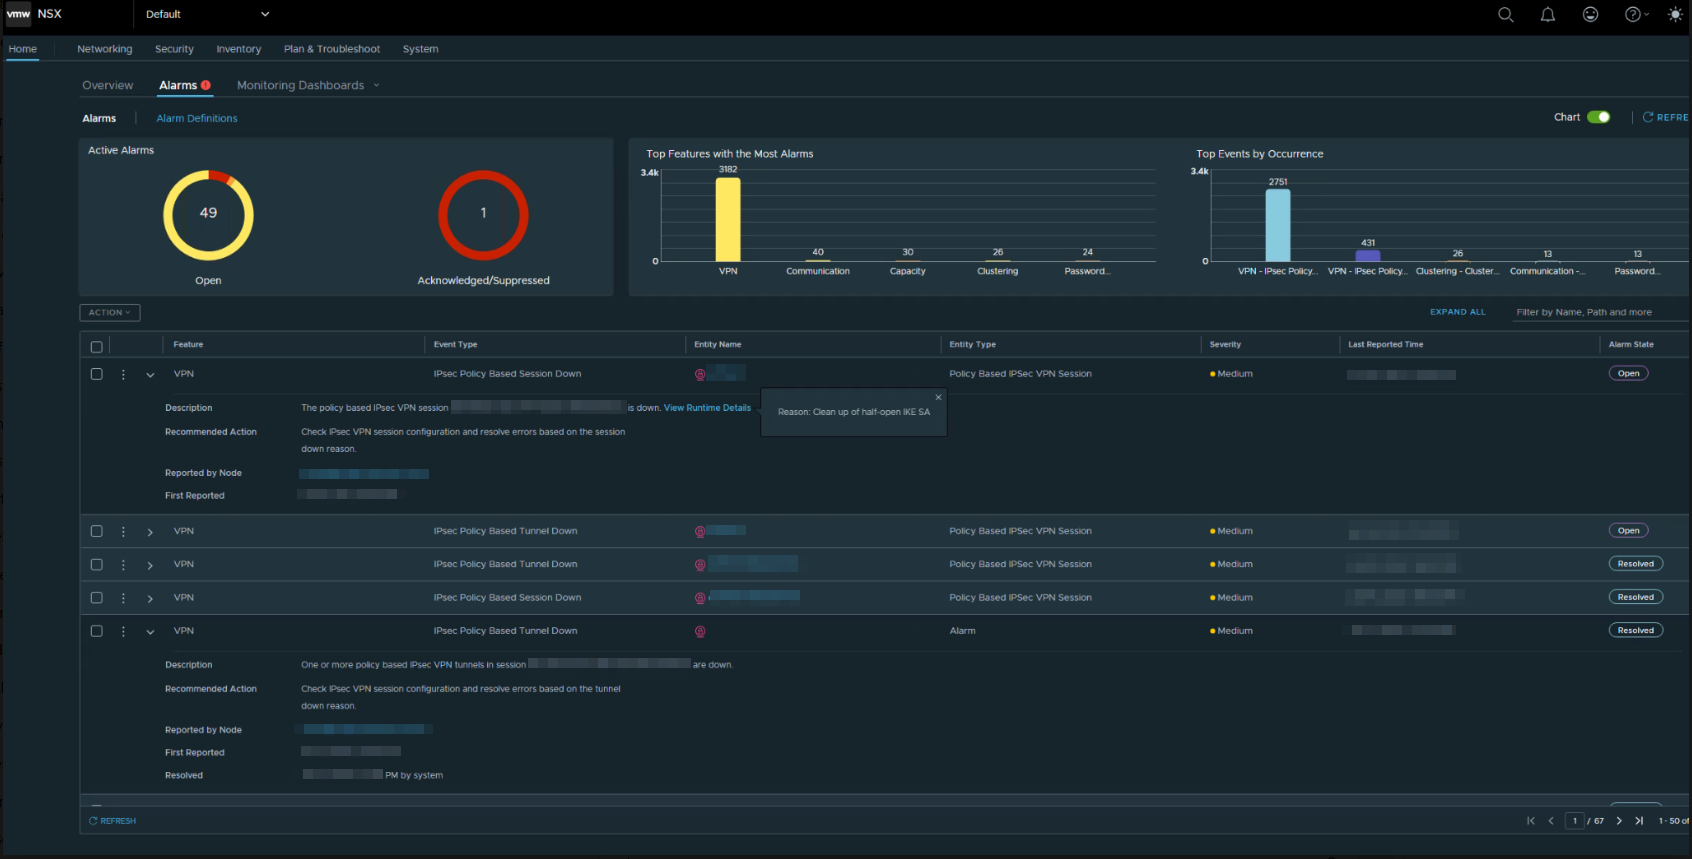Click the Filter by Name, Path input field

coord(1600,312)
